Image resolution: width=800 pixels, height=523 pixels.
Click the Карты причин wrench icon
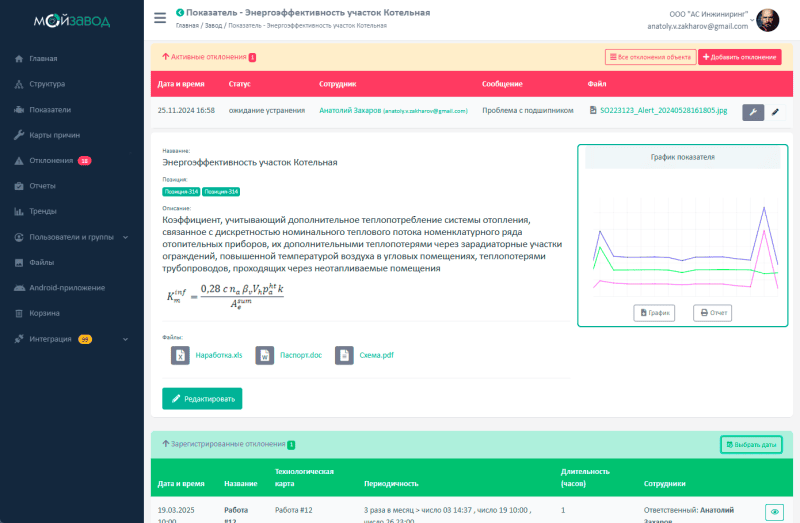pyautogui.click(x=19, y=135)
